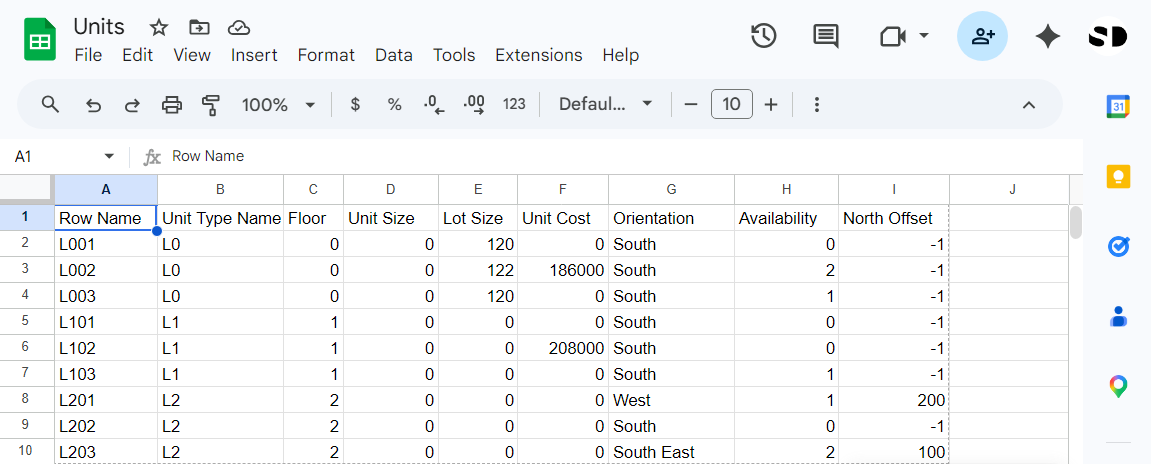Viewport: 1151px width, 464px height.
Task: Click the Share people icon
Action: (x=982, y=37)
